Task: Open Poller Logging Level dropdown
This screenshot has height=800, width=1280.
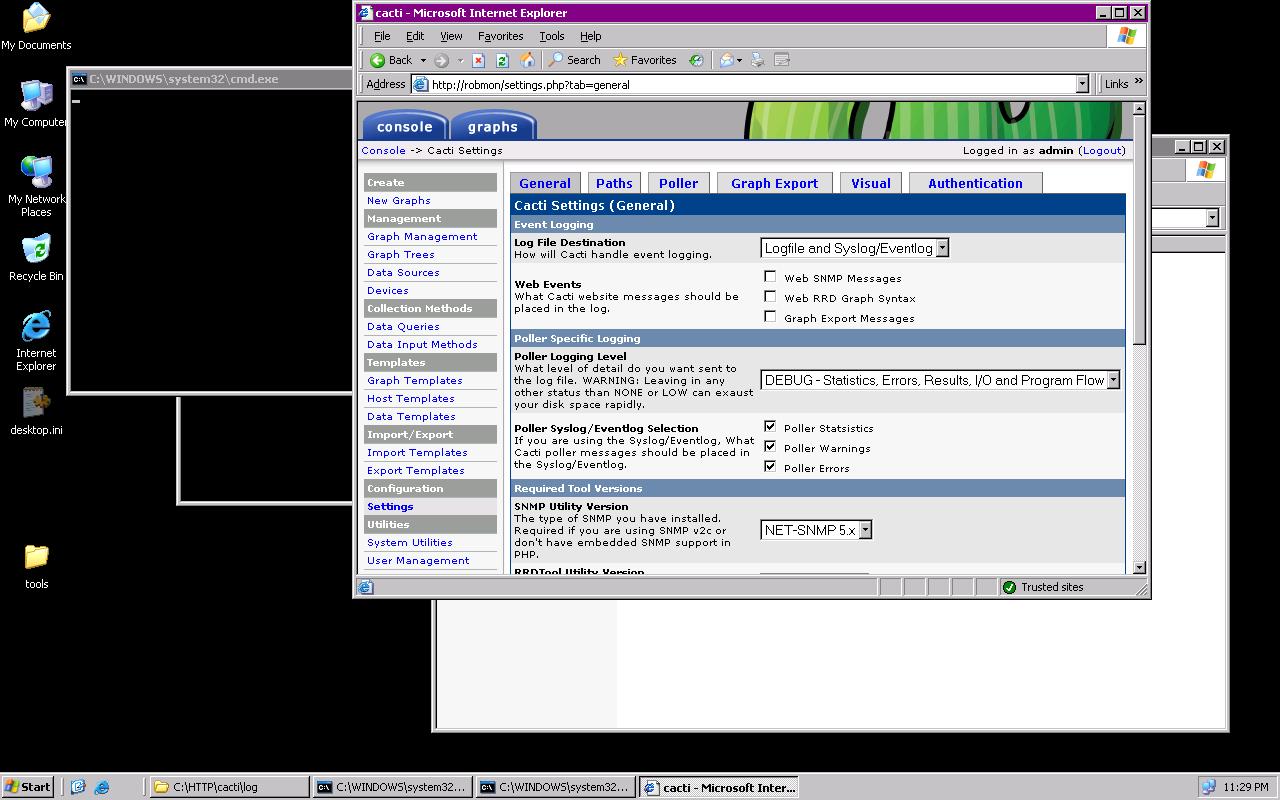Action: pos(940,380)
